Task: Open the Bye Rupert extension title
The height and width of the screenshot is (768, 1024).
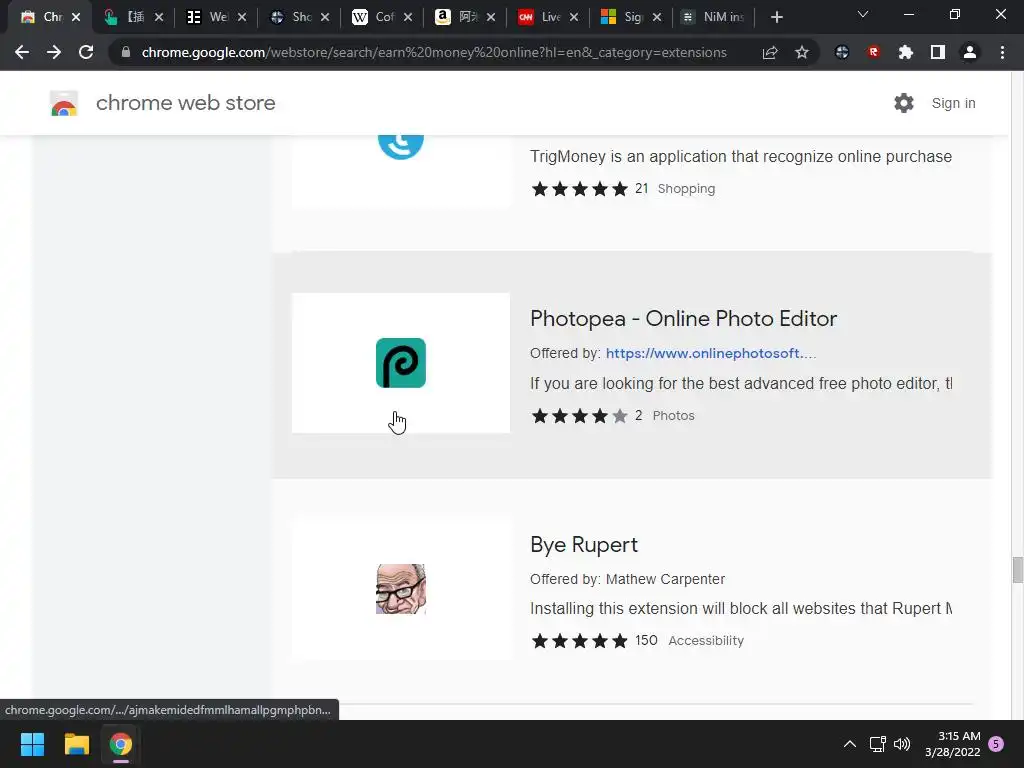Action: pyautogui.click(x=584, y=545)
